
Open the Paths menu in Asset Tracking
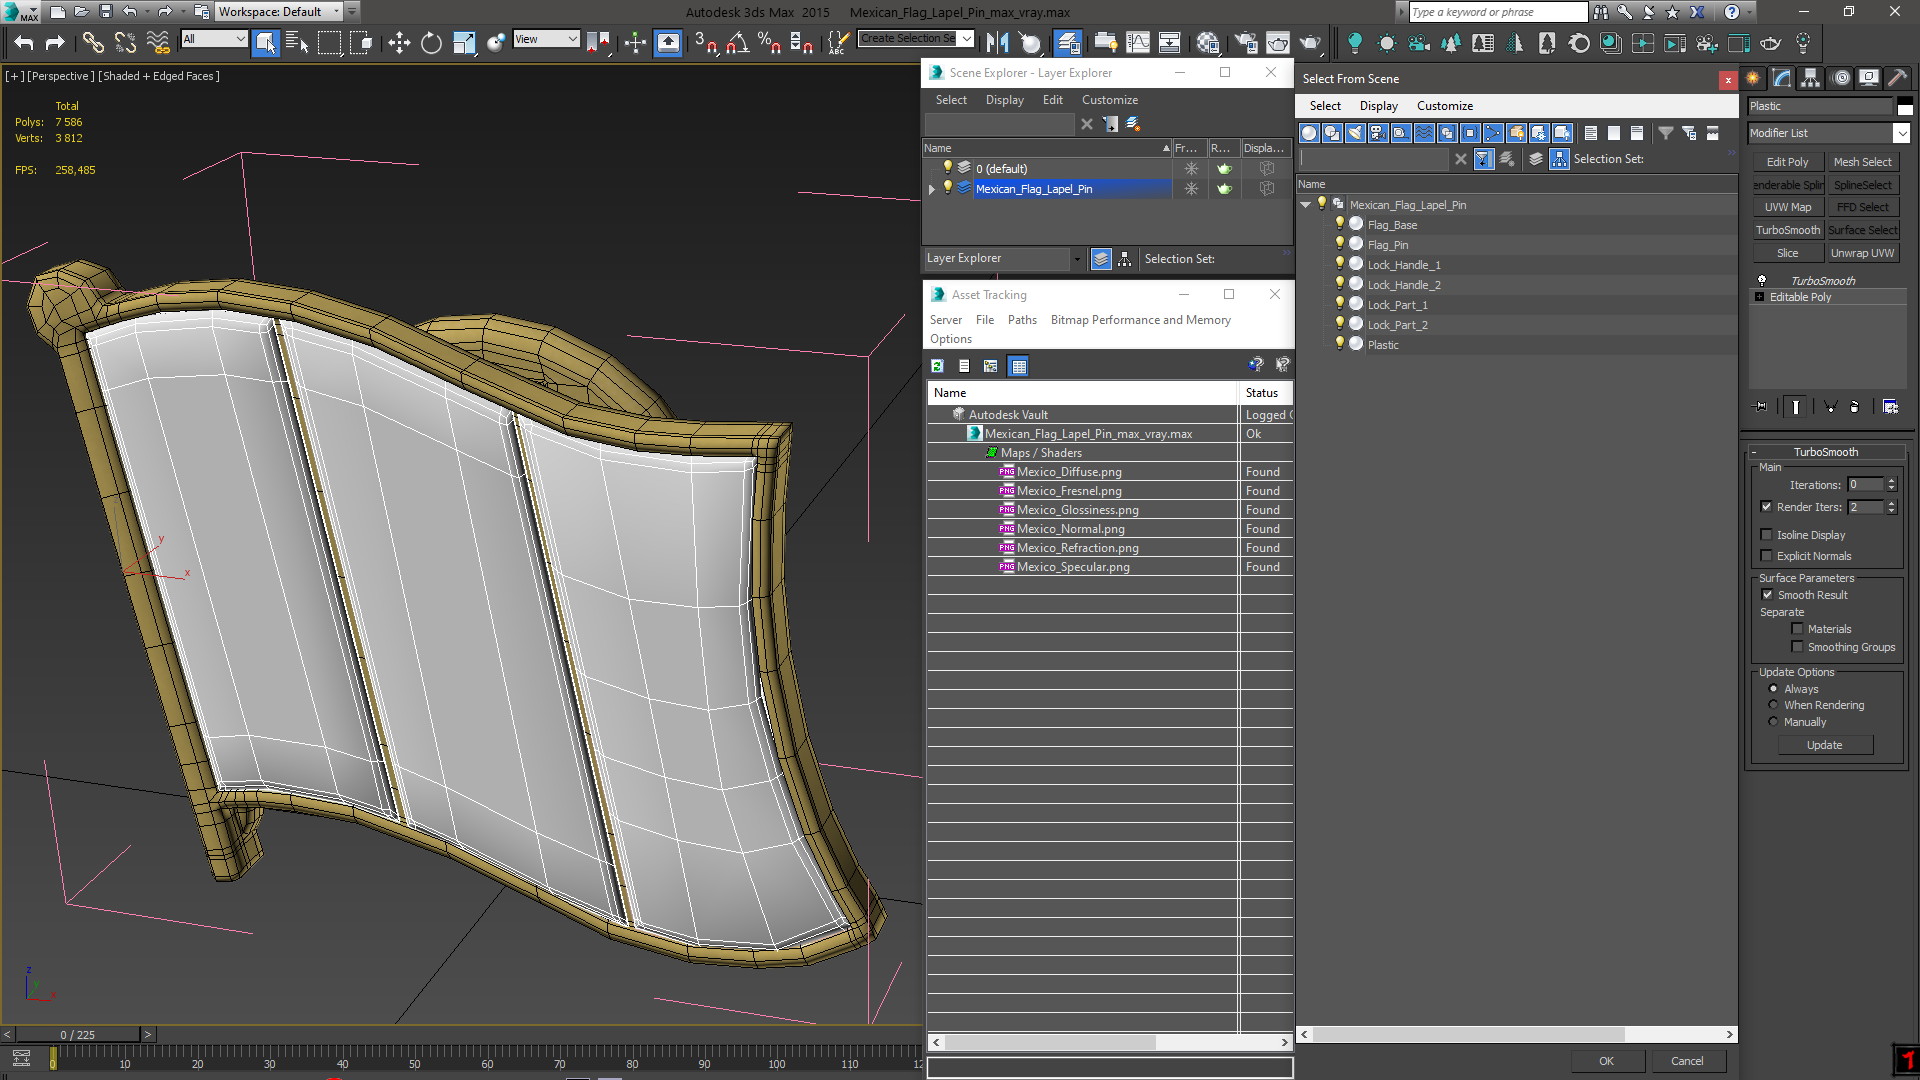coord(1022,320)
